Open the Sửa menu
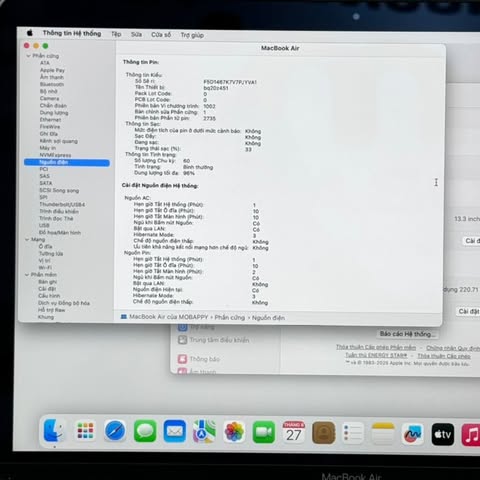 (x=136, y=34)
